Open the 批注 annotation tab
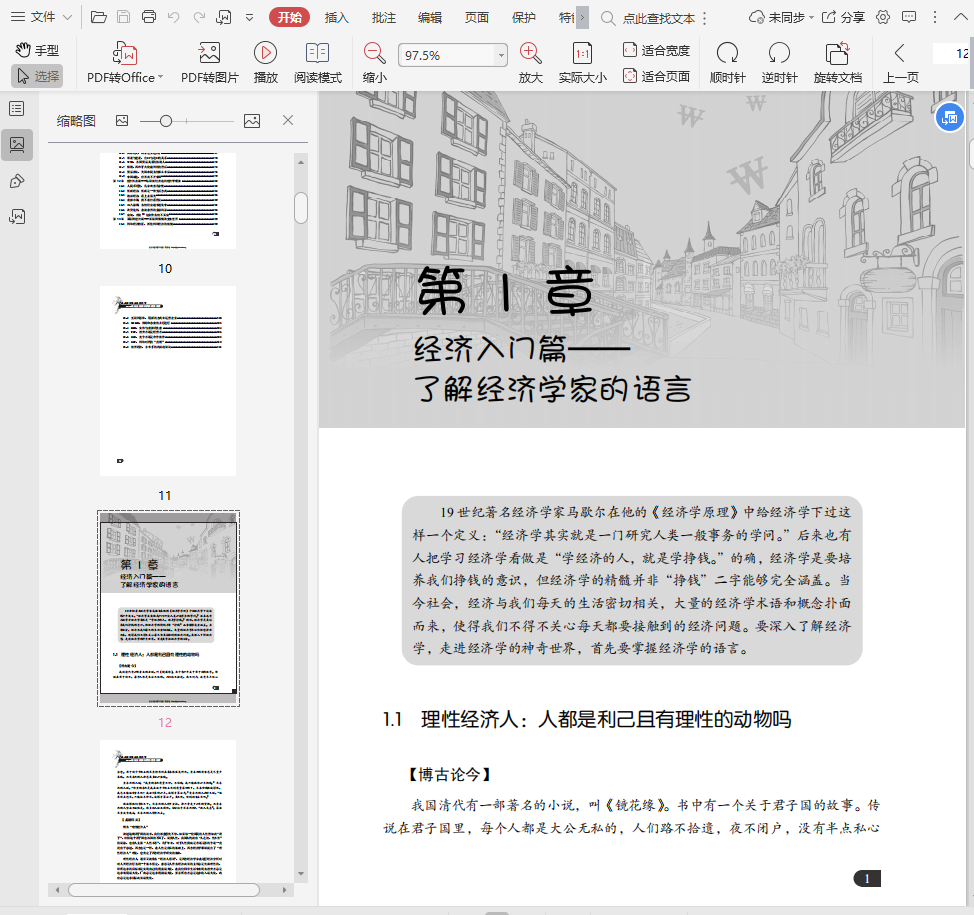 [383, 17]
